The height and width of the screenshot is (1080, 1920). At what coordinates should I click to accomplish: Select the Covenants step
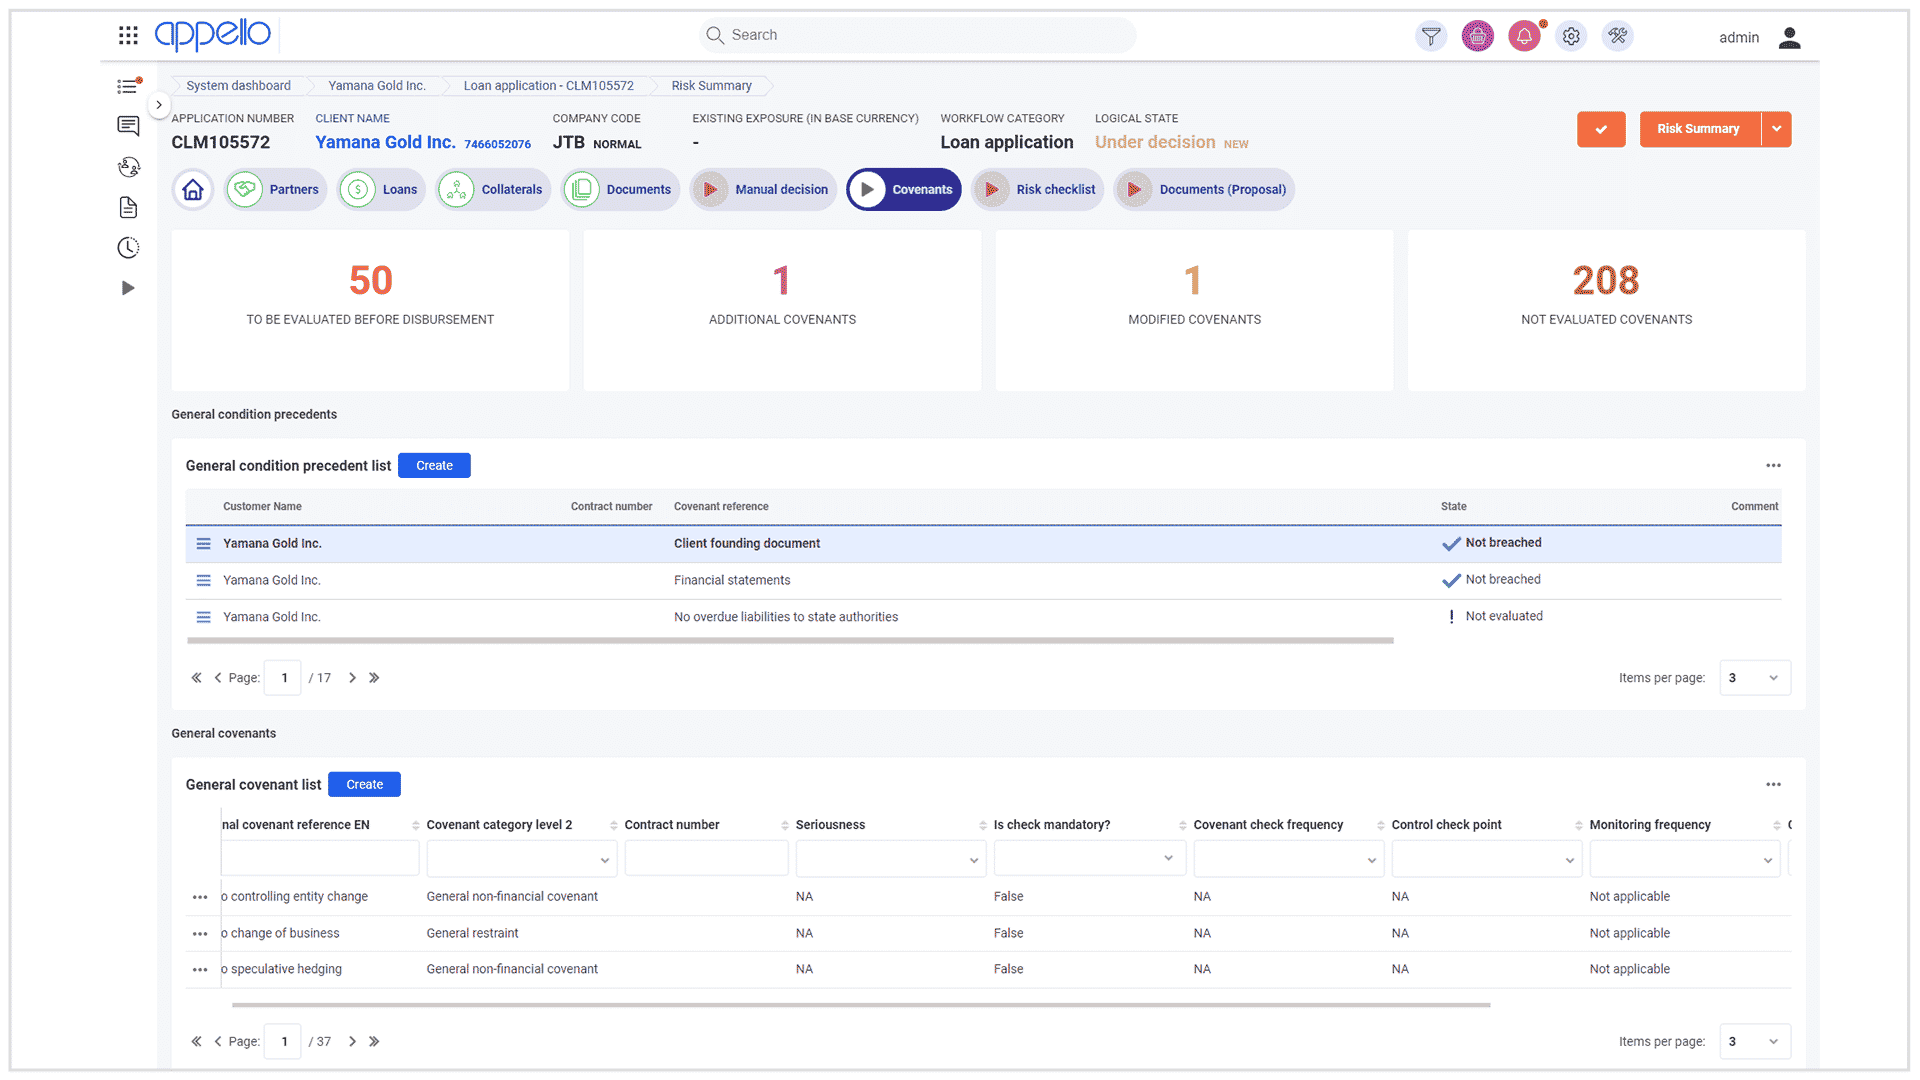pos(904,190)
